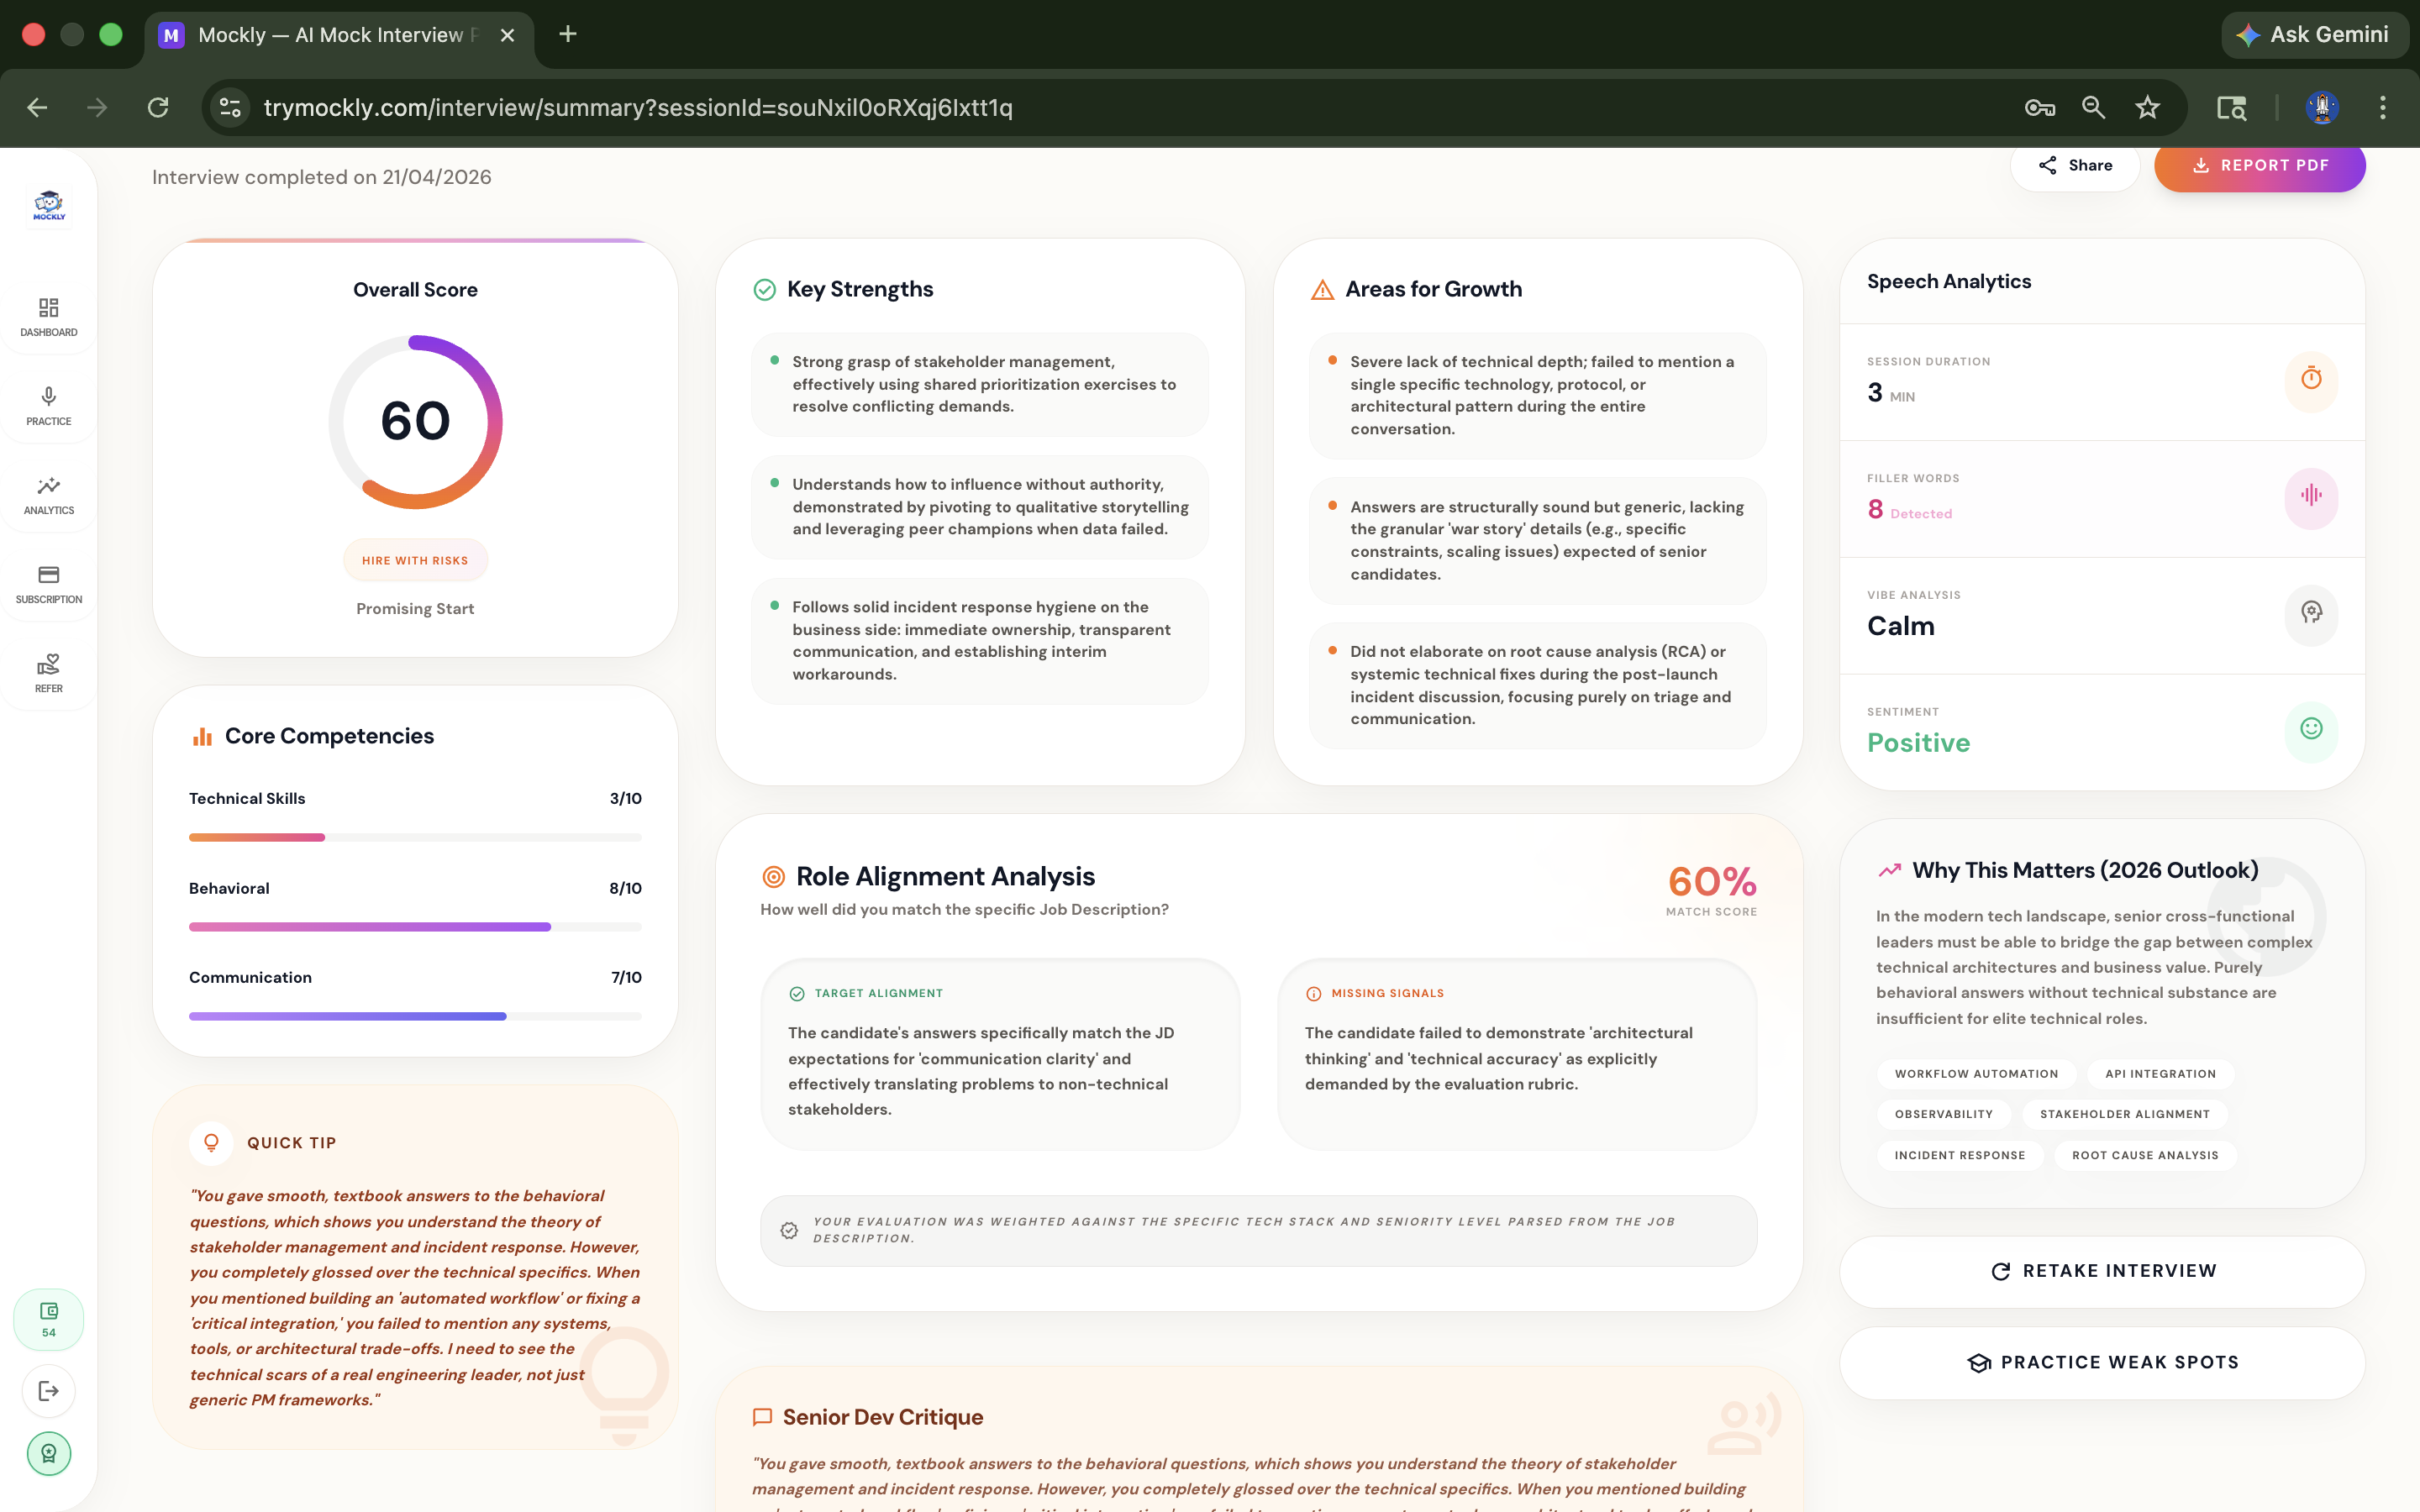The width and height of the screenshot is (2420, 1512).
Task: Go to the Analytics sidebar section
Action: 48,495
